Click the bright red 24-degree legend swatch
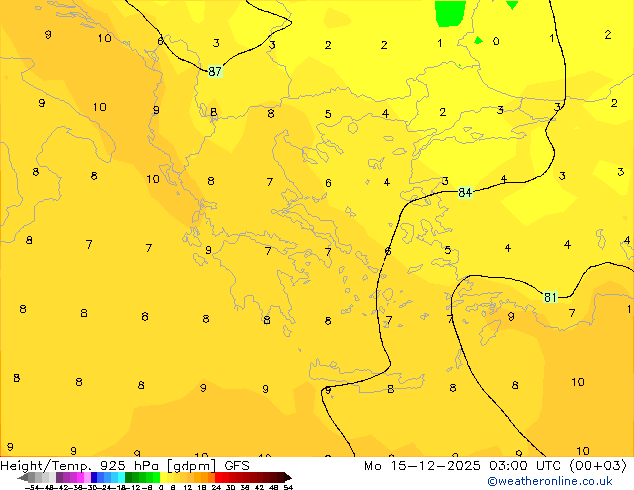The height and width of the screenshot is (490, 634). coord(218,477)
